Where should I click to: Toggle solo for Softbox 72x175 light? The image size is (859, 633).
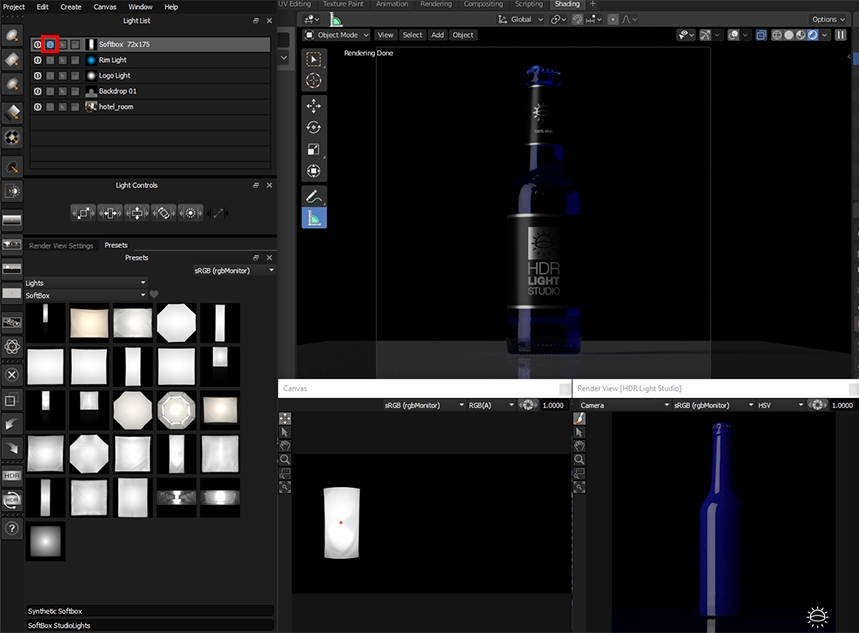tap(50, 44)
